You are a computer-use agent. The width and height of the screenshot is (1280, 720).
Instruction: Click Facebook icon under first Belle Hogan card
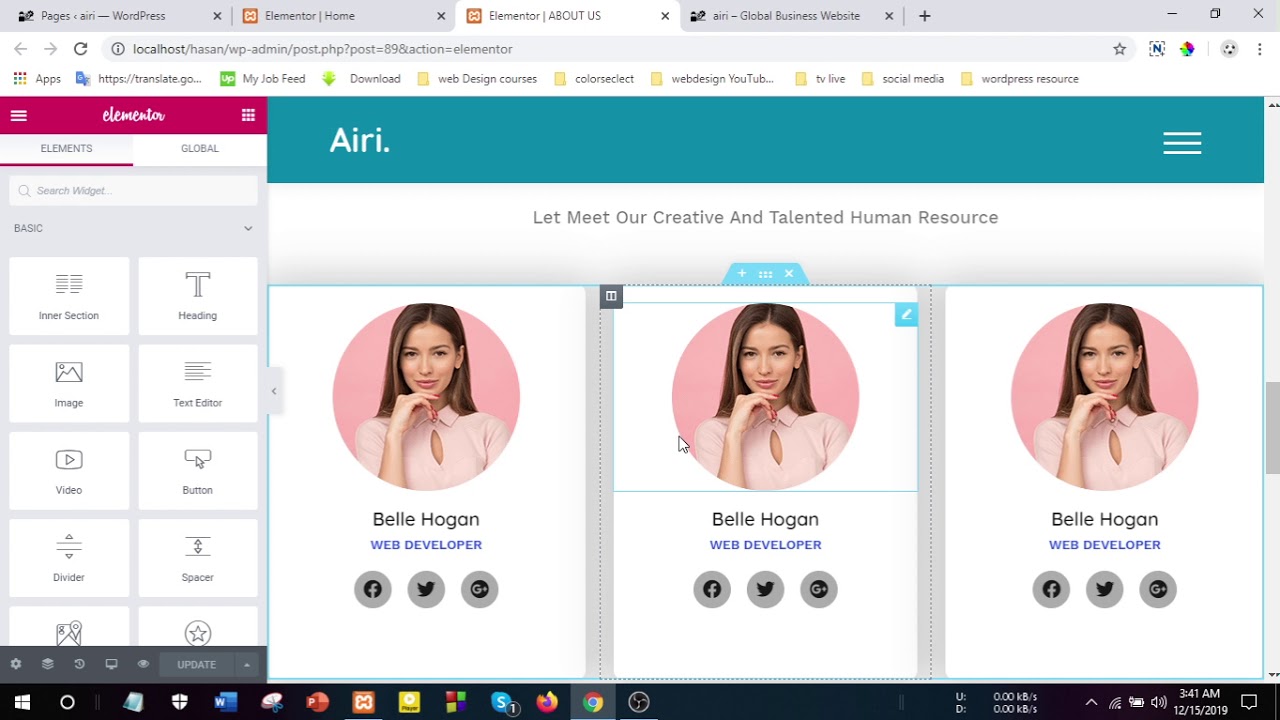coord(373,590)
